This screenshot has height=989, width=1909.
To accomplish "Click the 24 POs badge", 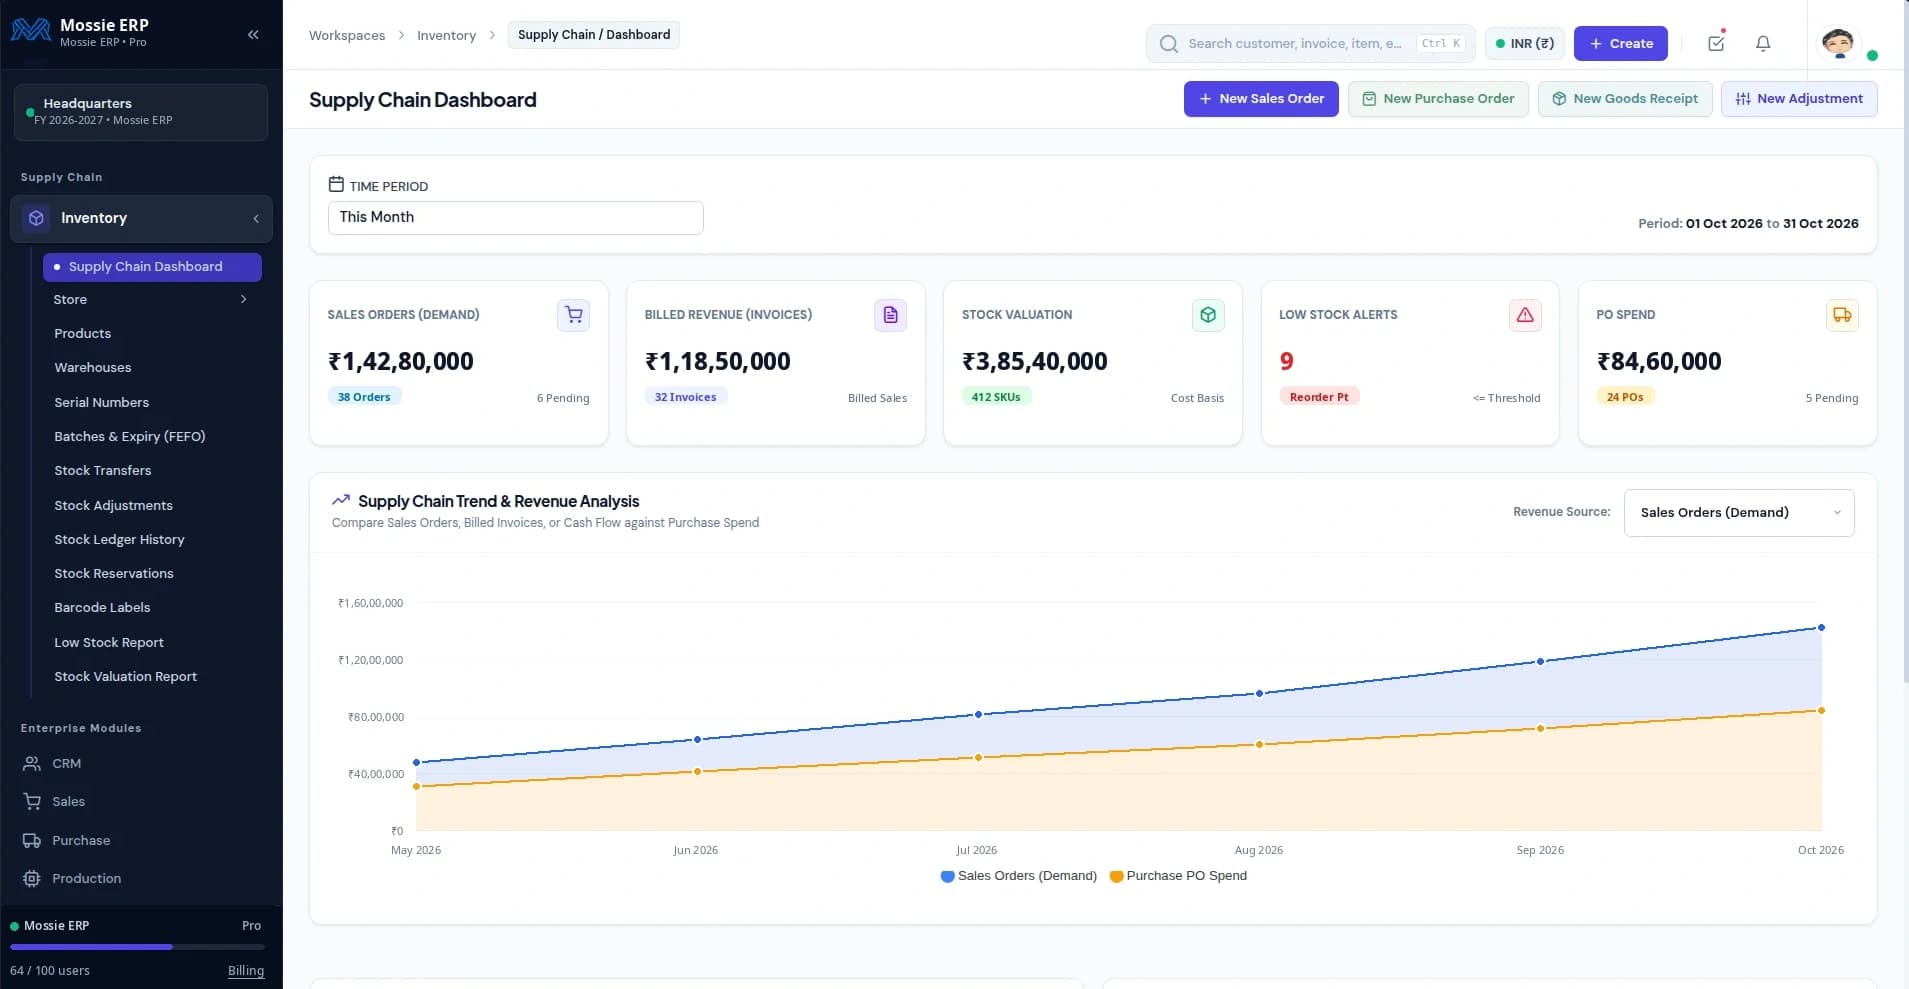I will pyautogui.click(x=1625, y=397).
